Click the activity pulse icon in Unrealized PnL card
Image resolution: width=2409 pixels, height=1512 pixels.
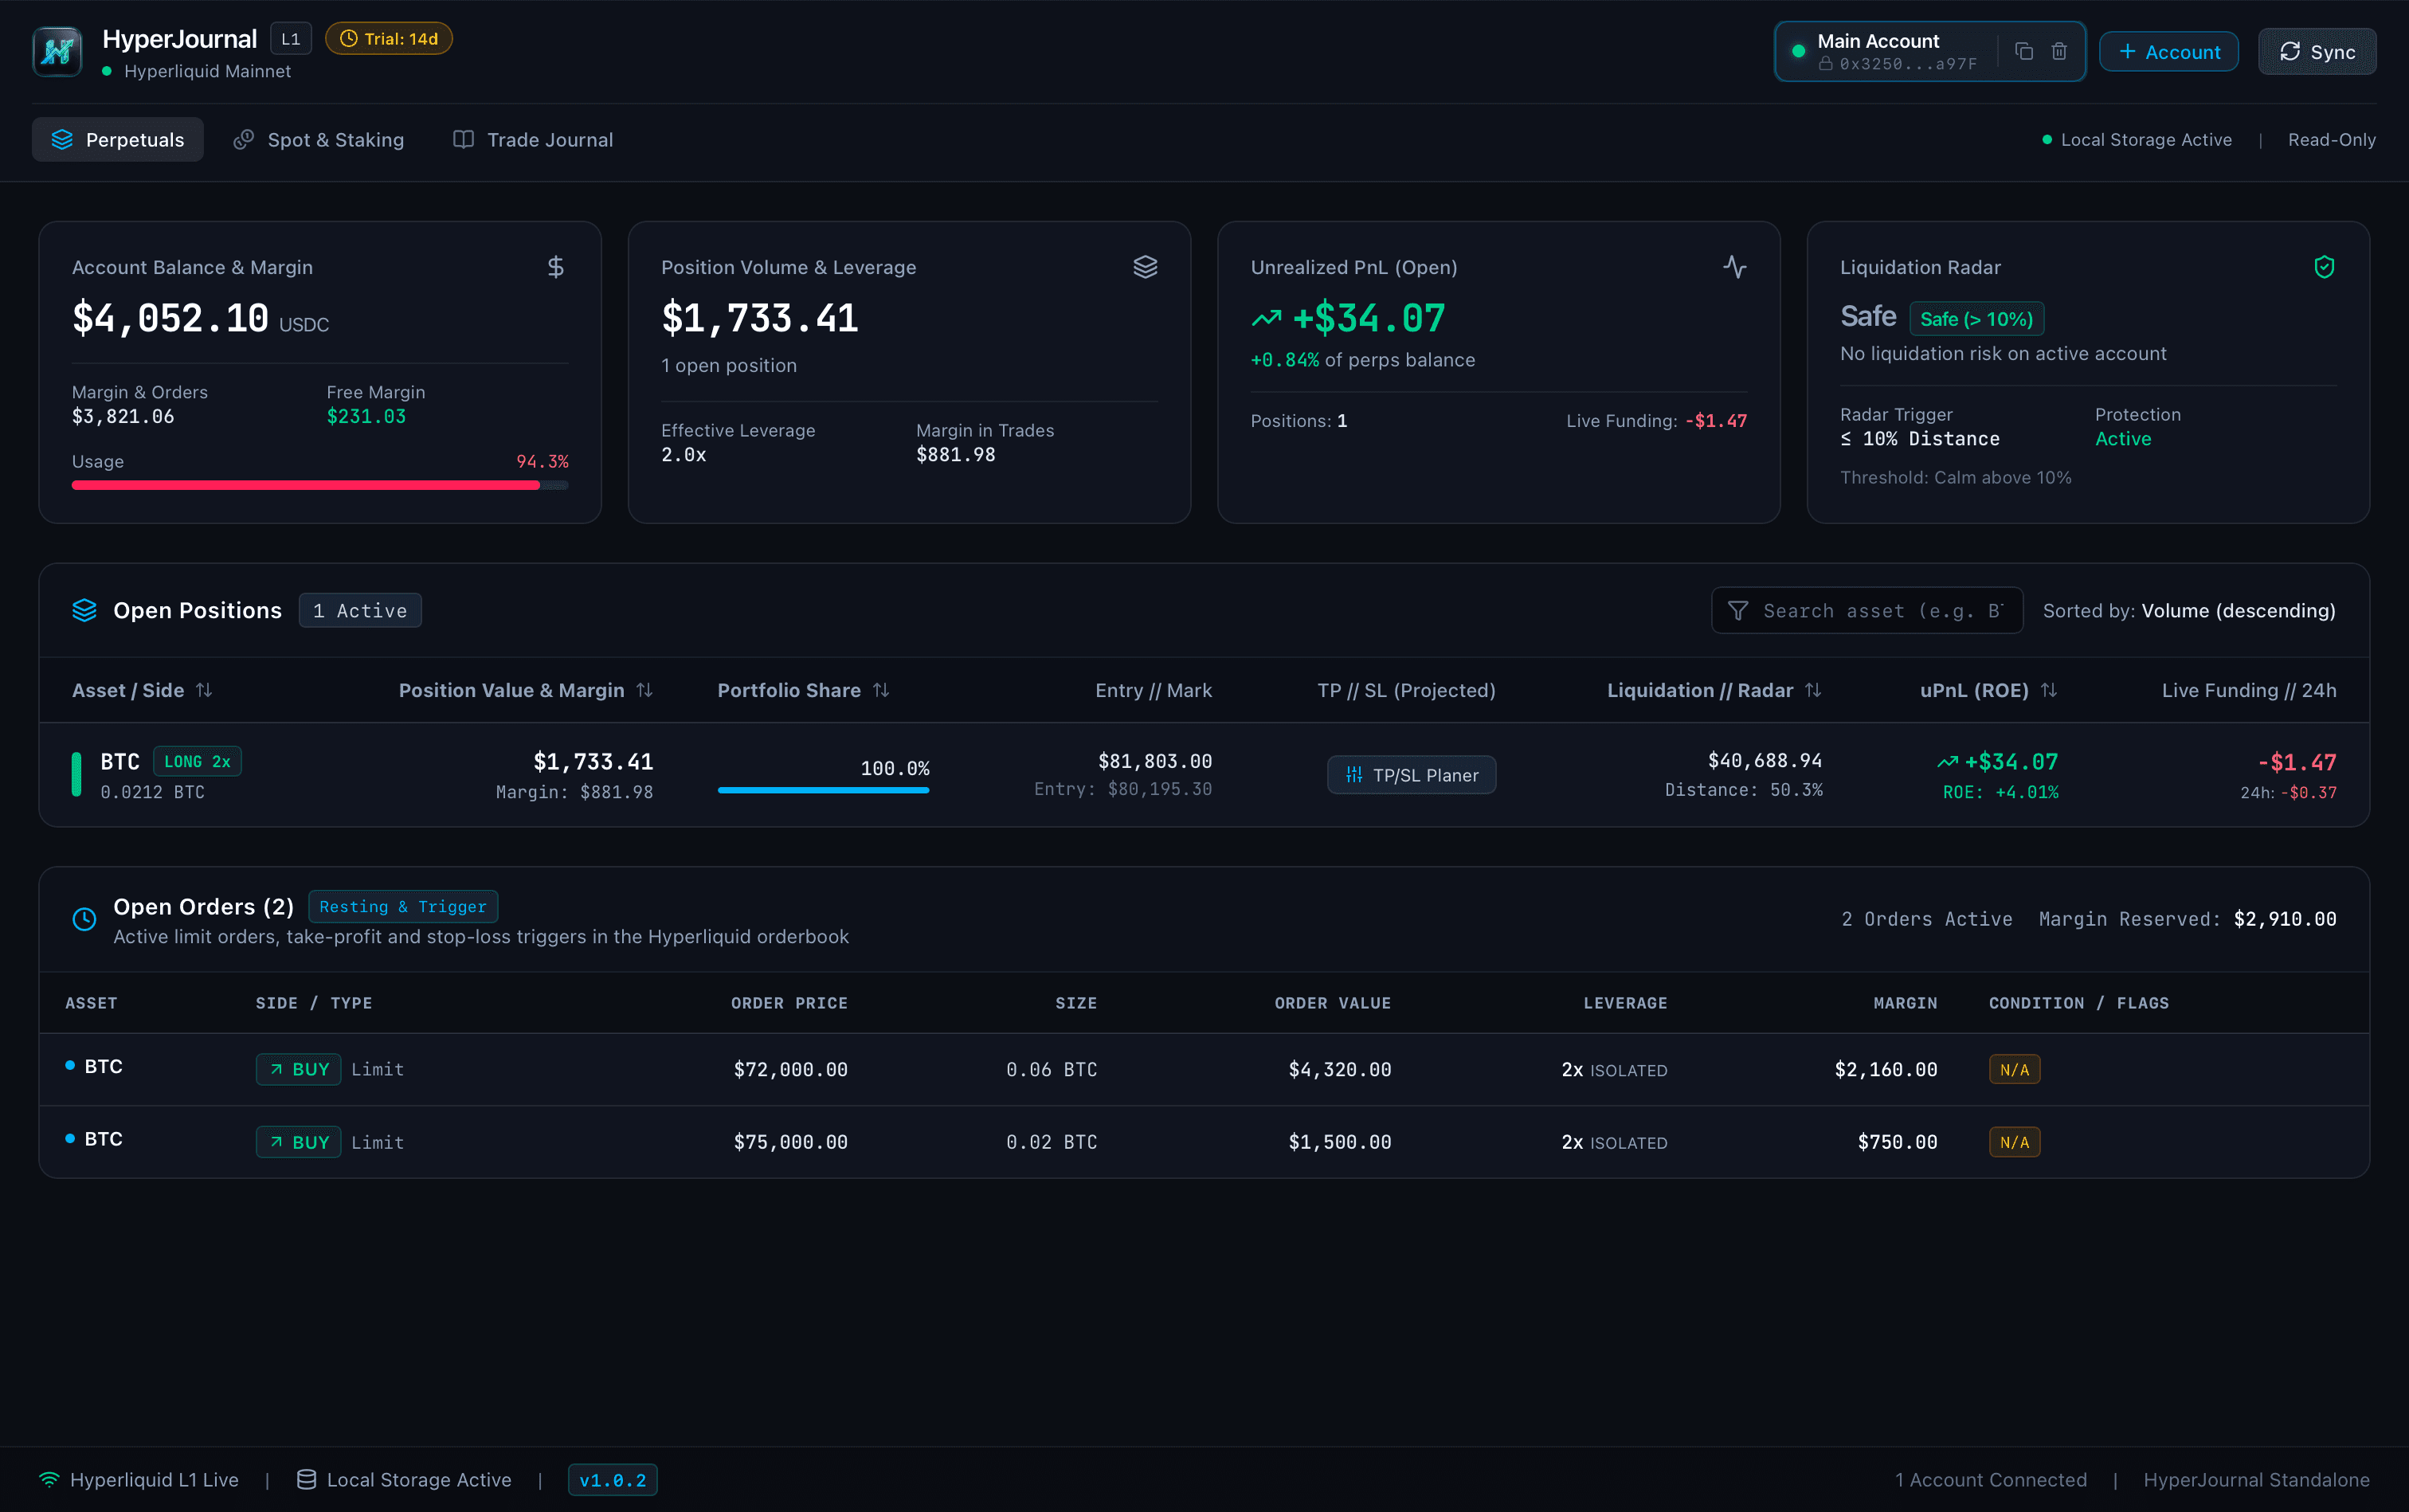(1735, 267)
